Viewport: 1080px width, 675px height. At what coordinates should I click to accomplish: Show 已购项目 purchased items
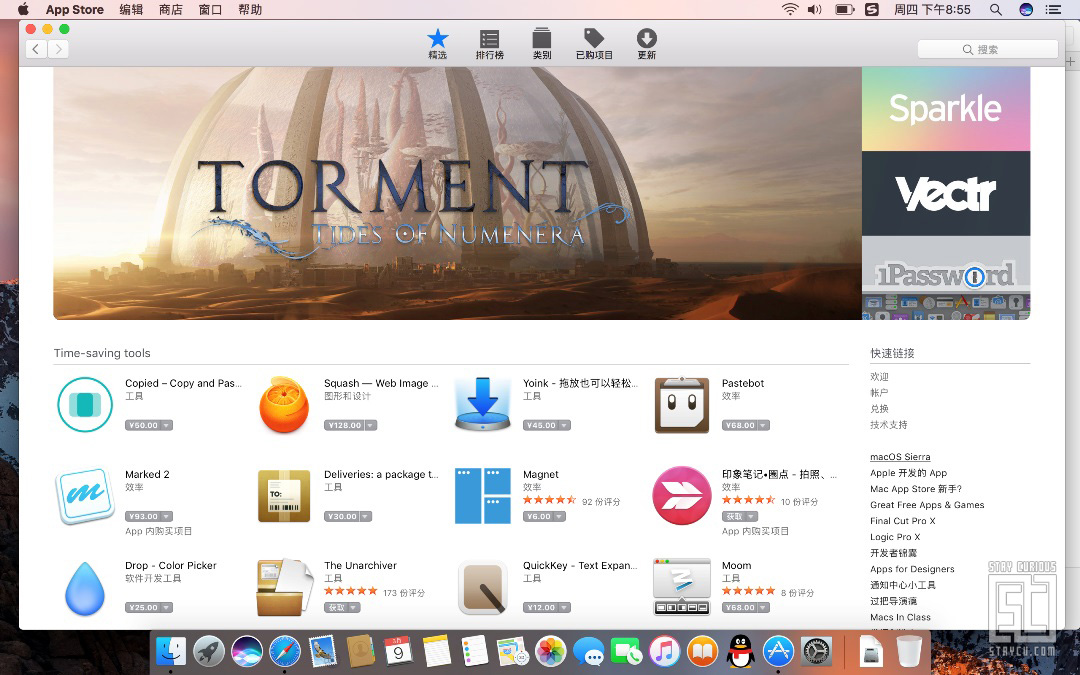click(x=594, y=44)
